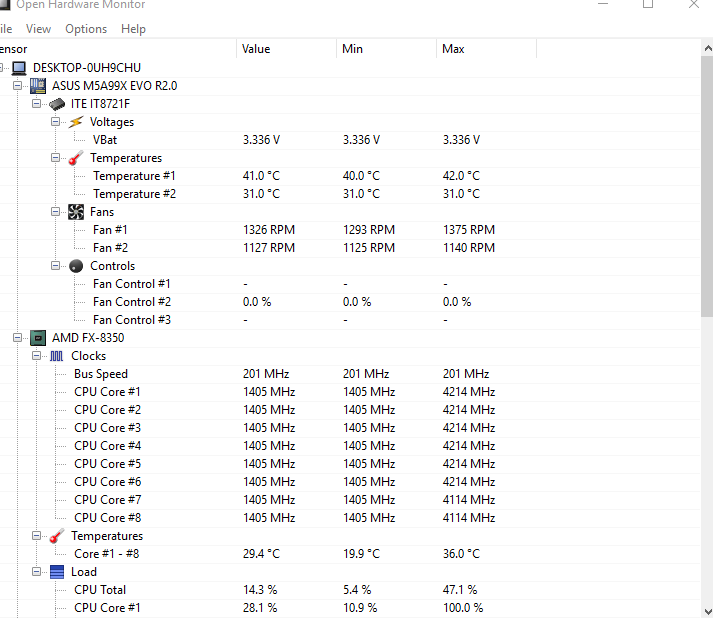The width and height of the screenshot is (713, 618).
Task: Click the thermometer icon beside CPU Temperatures
Action: 57,536
